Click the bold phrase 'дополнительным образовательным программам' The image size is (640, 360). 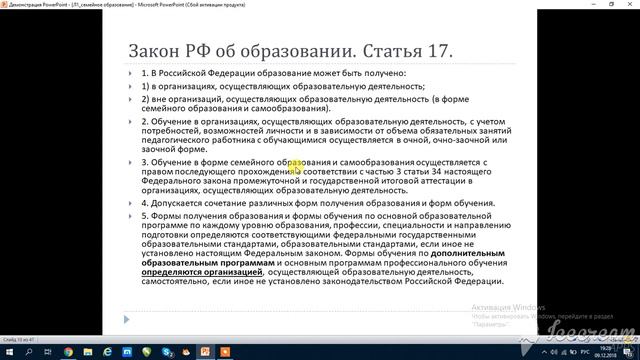click(x=323, y=258)
